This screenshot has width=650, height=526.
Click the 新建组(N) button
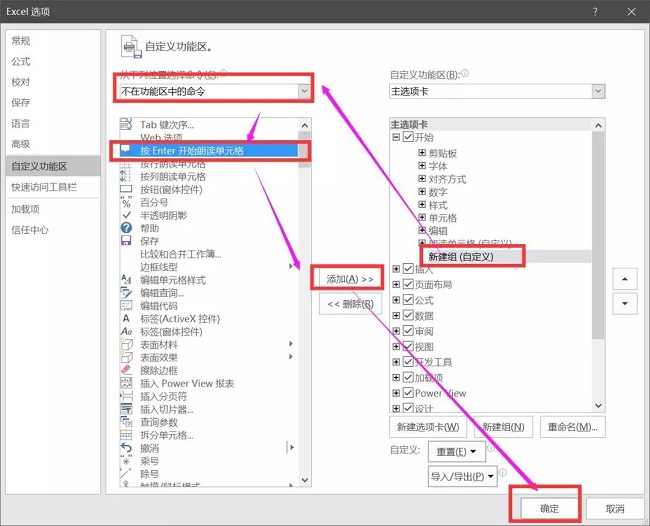503,427
